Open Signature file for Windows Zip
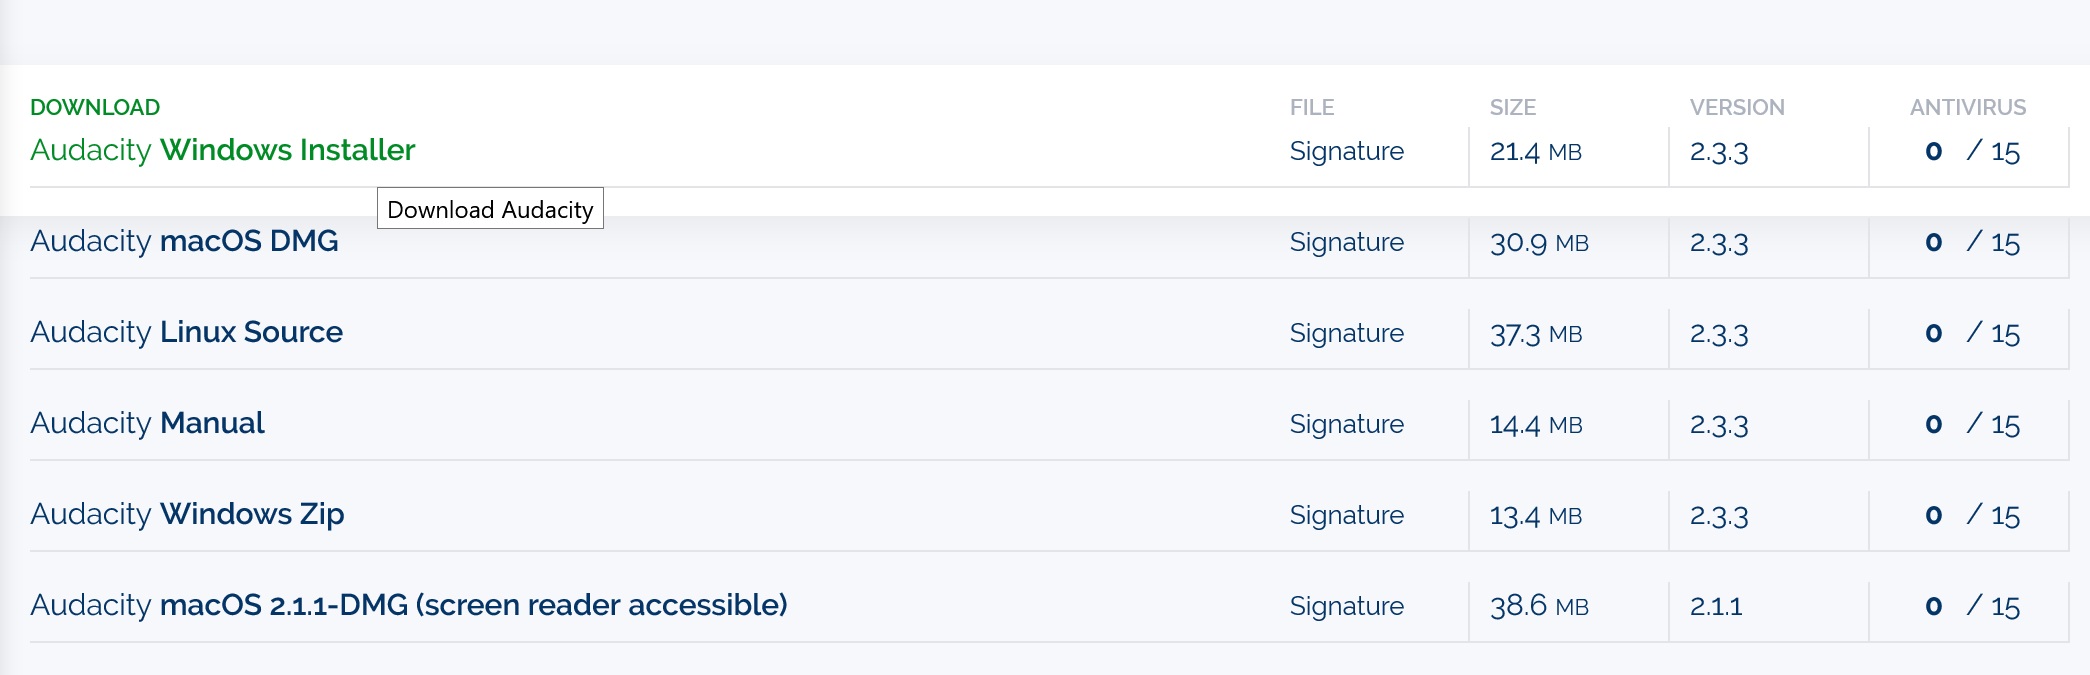 click(x=1346, y=515)
